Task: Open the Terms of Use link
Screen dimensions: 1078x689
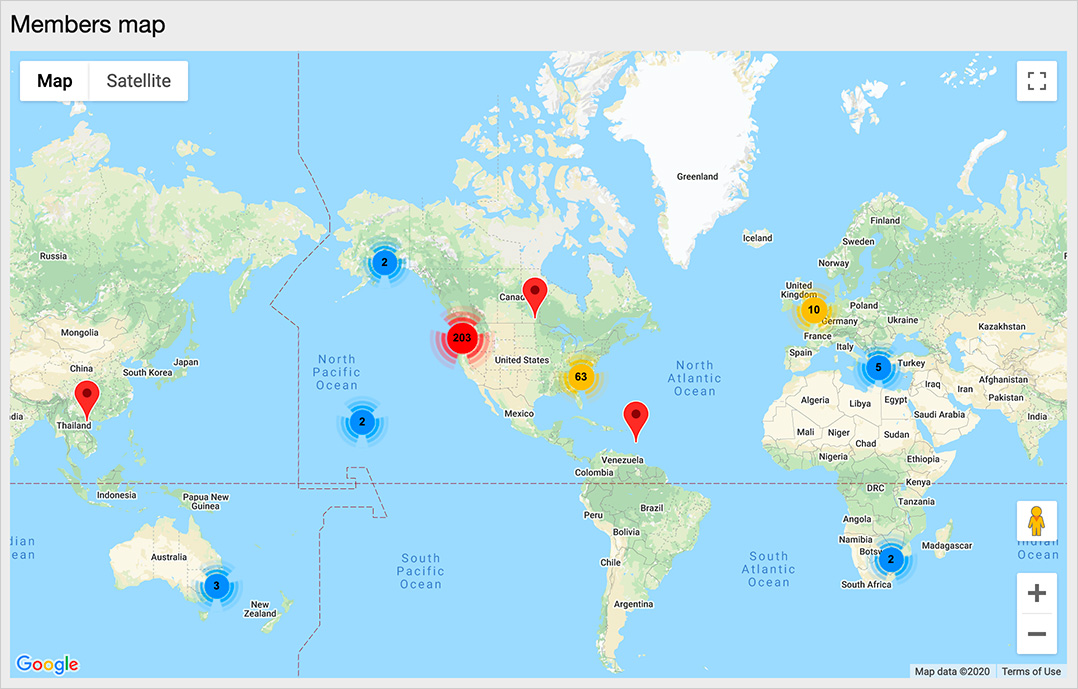Action: click(x=1031, y=671)
